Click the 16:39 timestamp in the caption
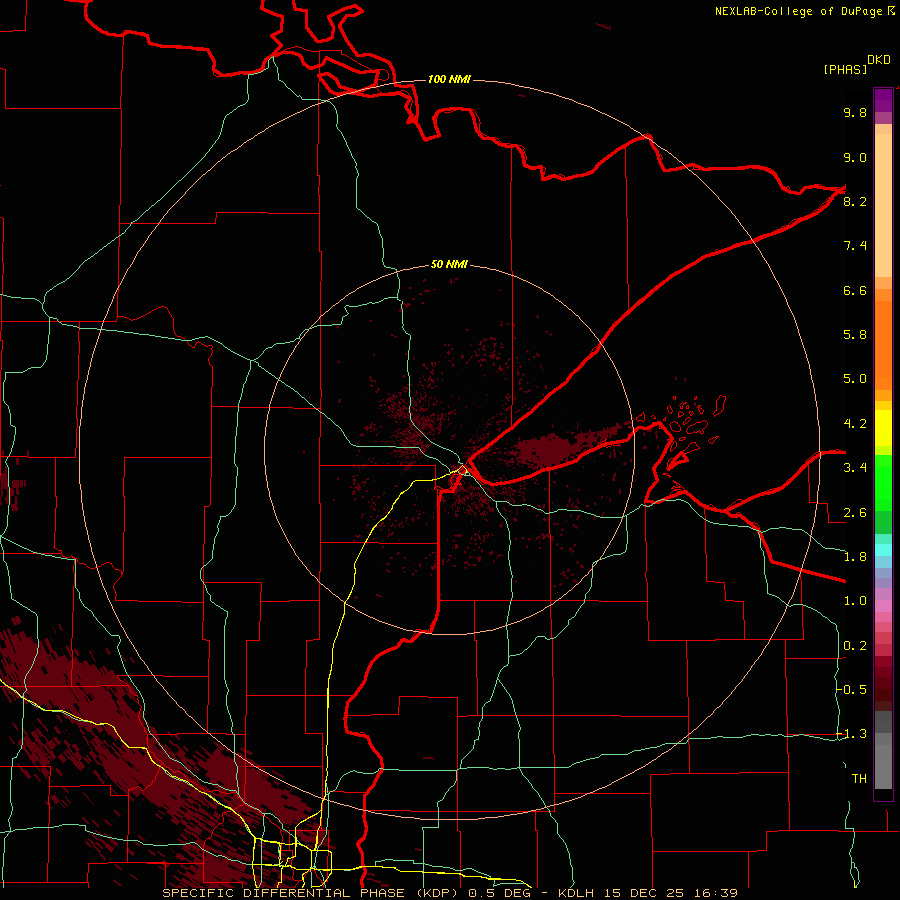The image size is (900, 900). [715, 893]
